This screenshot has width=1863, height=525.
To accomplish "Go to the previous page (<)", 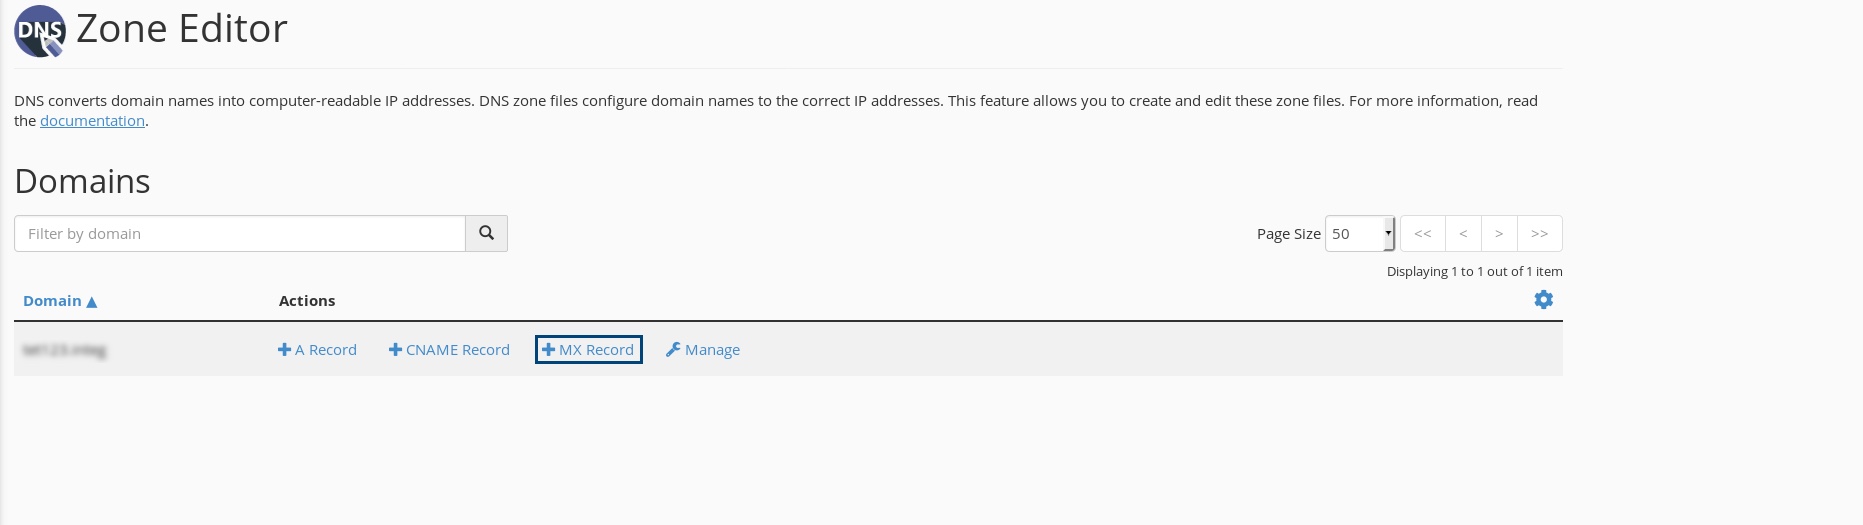I will [1463, 234].
